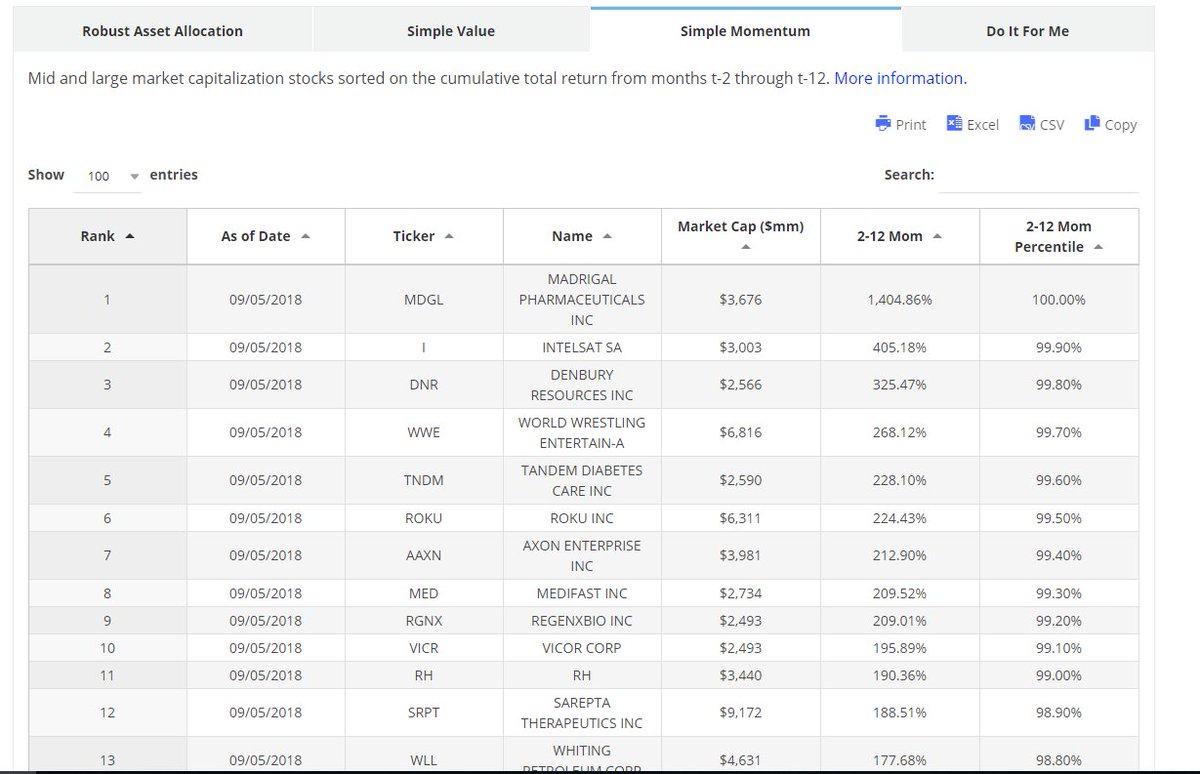Sort table by Name column
Image resolution: width=1200 pixels, height=774 pixels.
tap(582, 236)
